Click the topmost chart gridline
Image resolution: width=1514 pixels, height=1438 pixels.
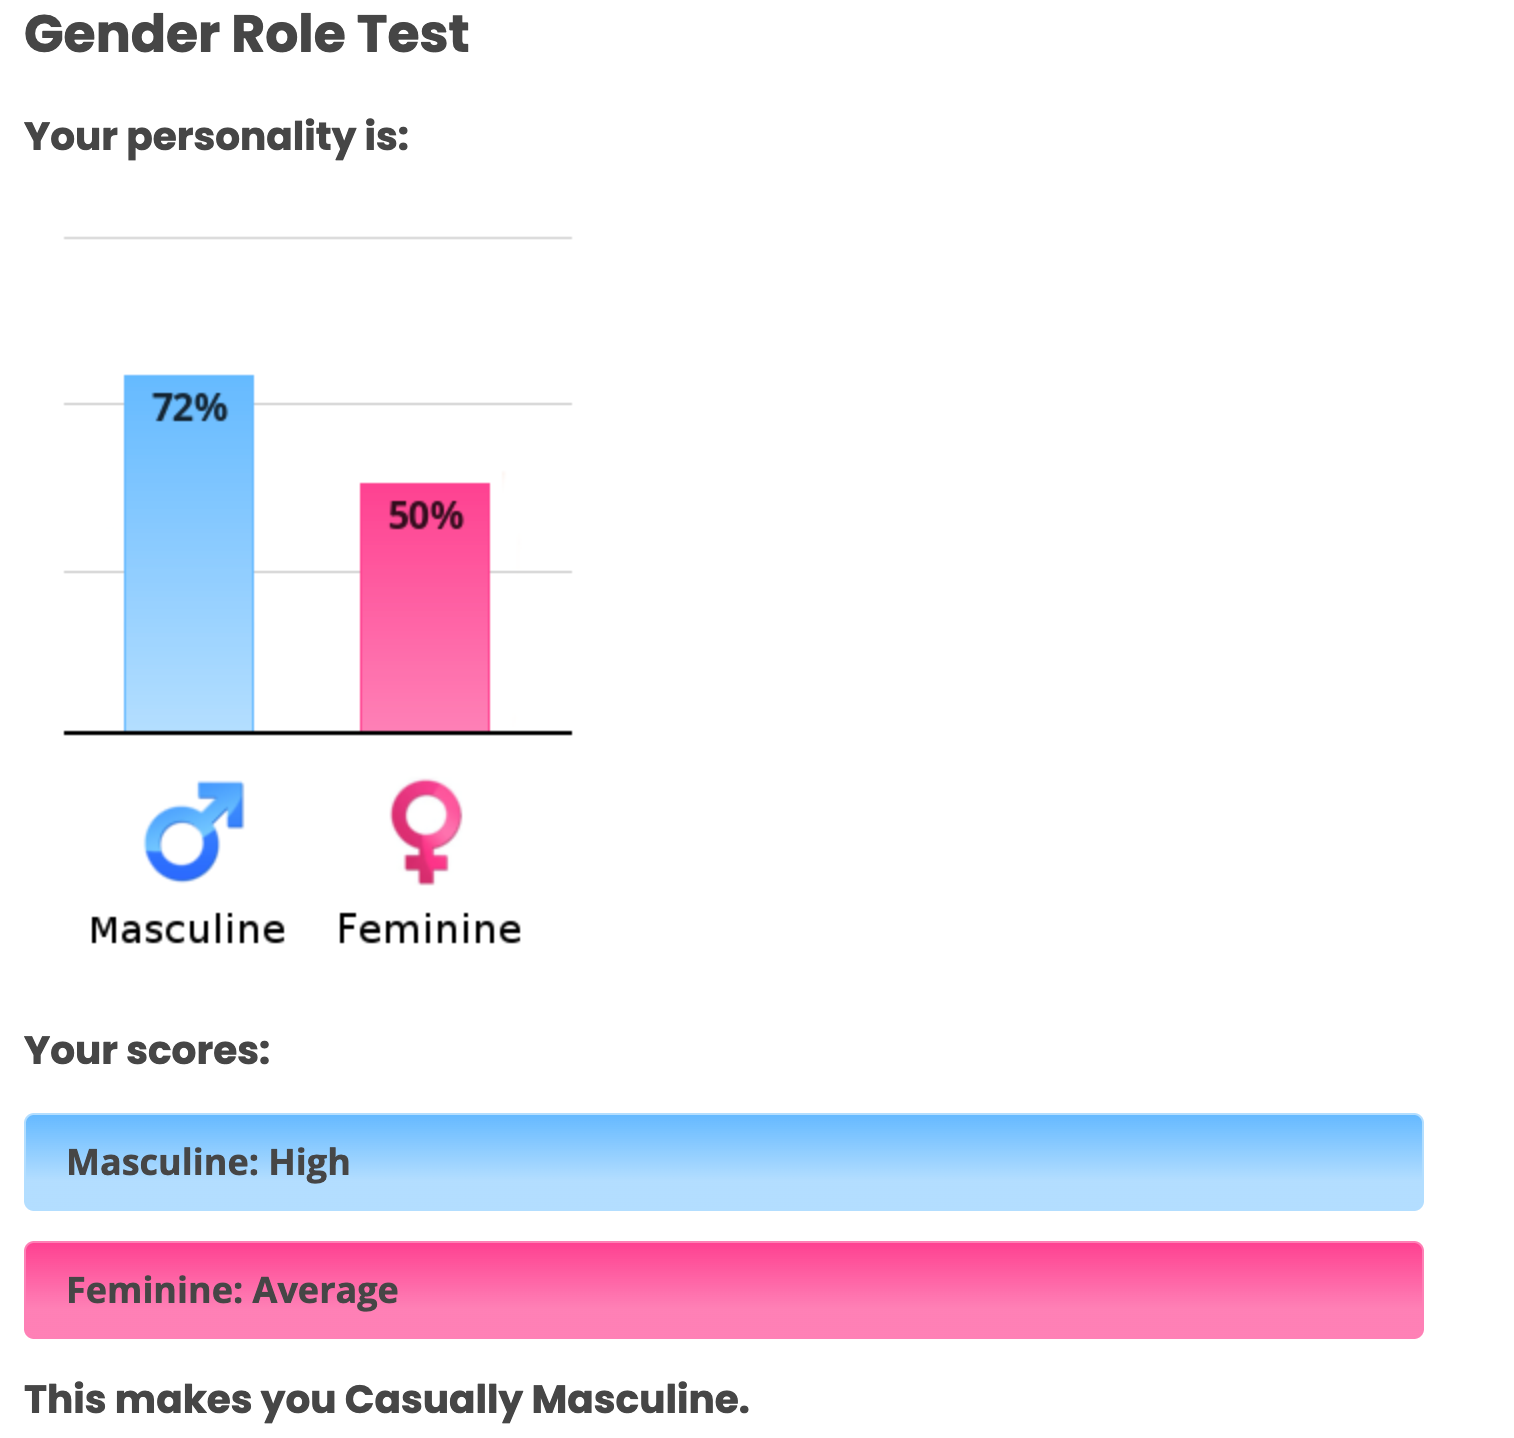(x=318, y=238)
